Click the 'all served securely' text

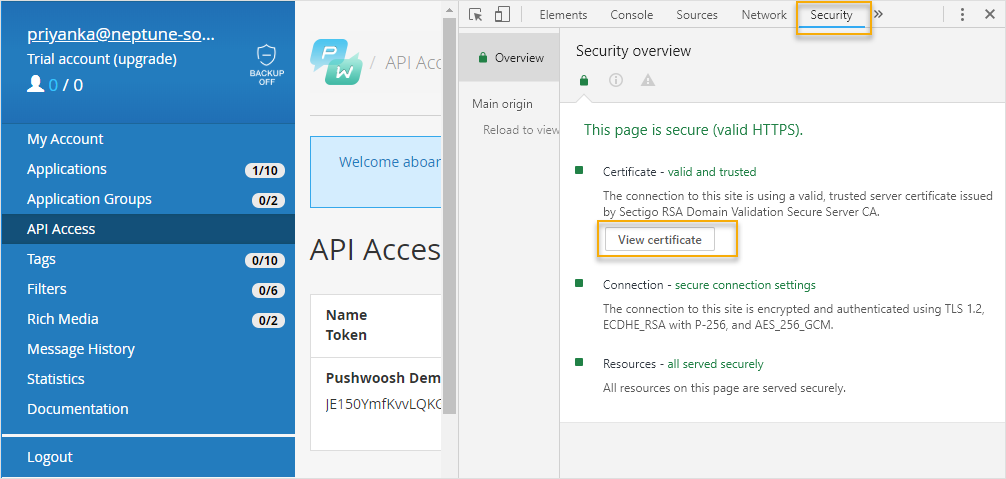click(x=715, y=364)
